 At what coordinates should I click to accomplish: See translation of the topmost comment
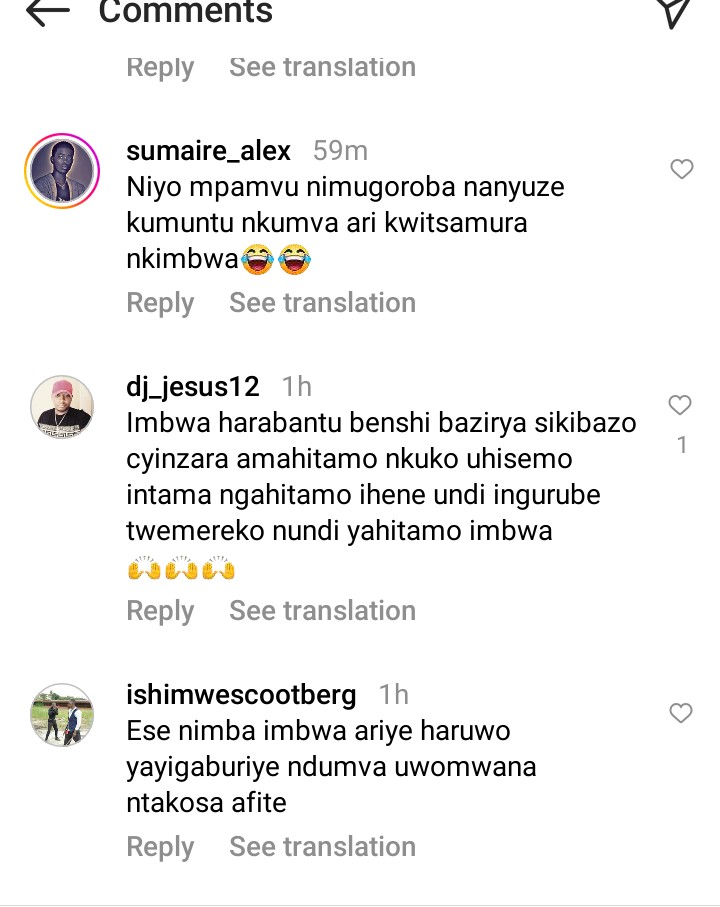coord(322,67)
